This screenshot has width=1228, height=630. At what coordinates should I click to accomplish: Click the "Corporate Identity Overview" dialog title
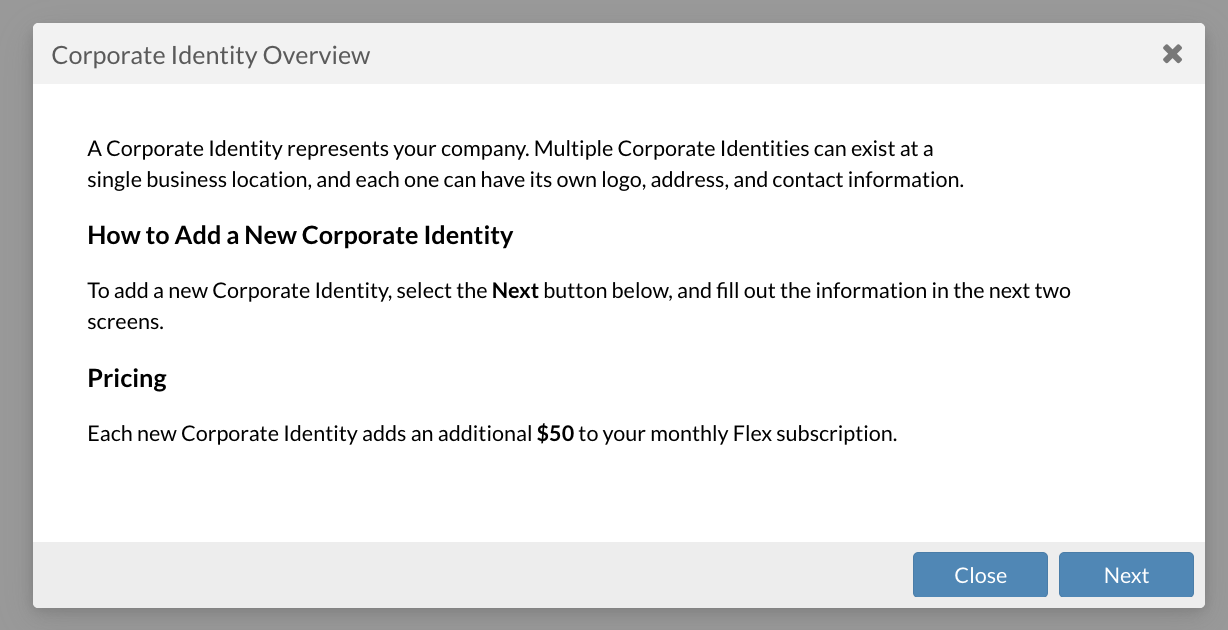point(211,55)
